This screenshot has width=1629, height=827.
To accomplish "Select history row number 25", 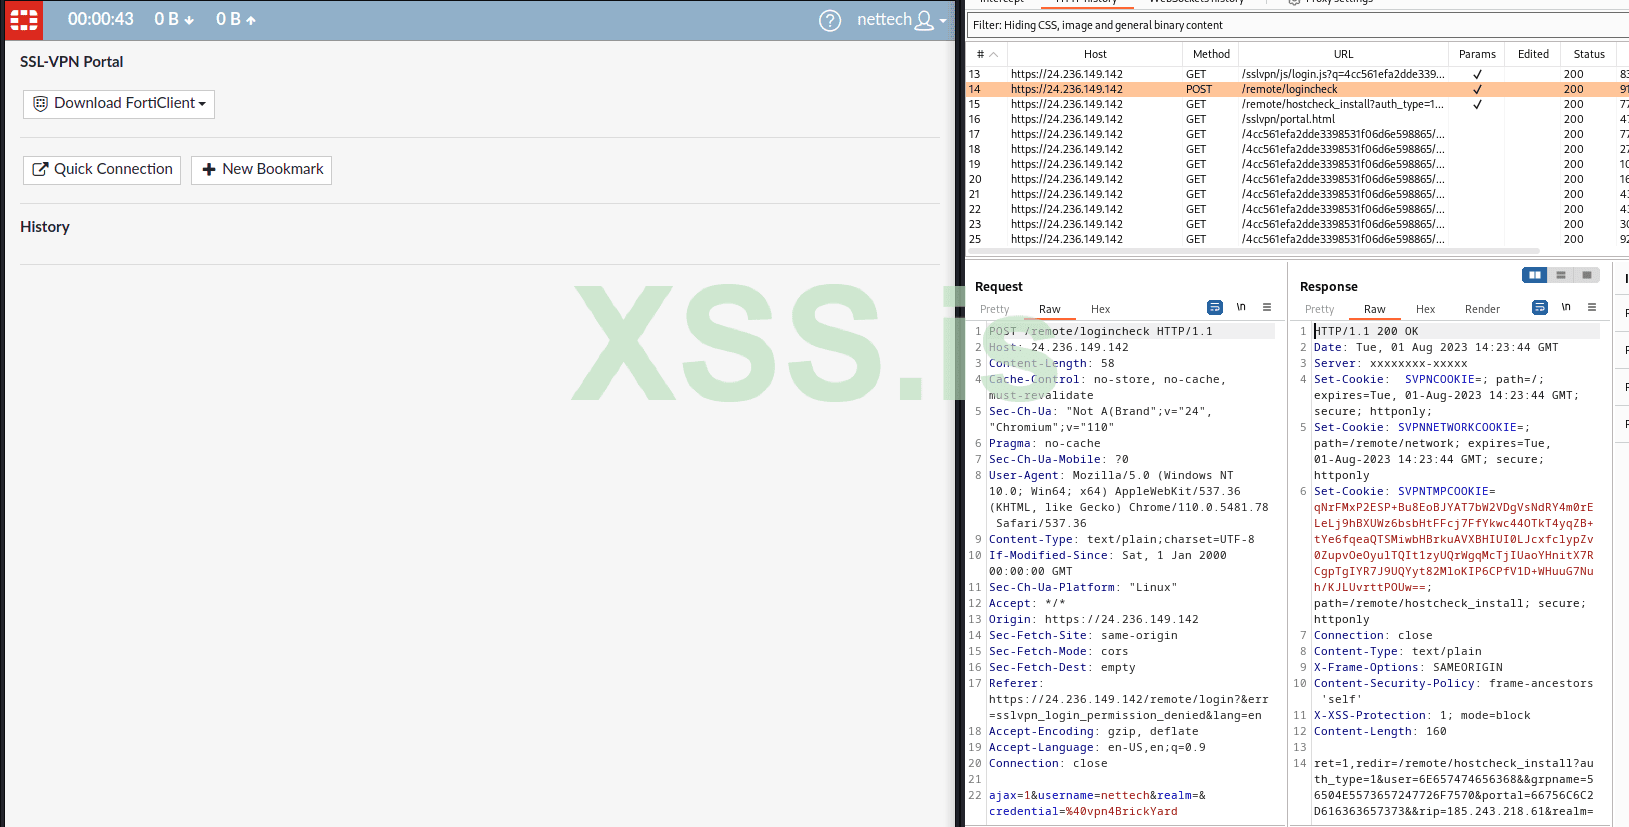I will [x=1298, y=239].
